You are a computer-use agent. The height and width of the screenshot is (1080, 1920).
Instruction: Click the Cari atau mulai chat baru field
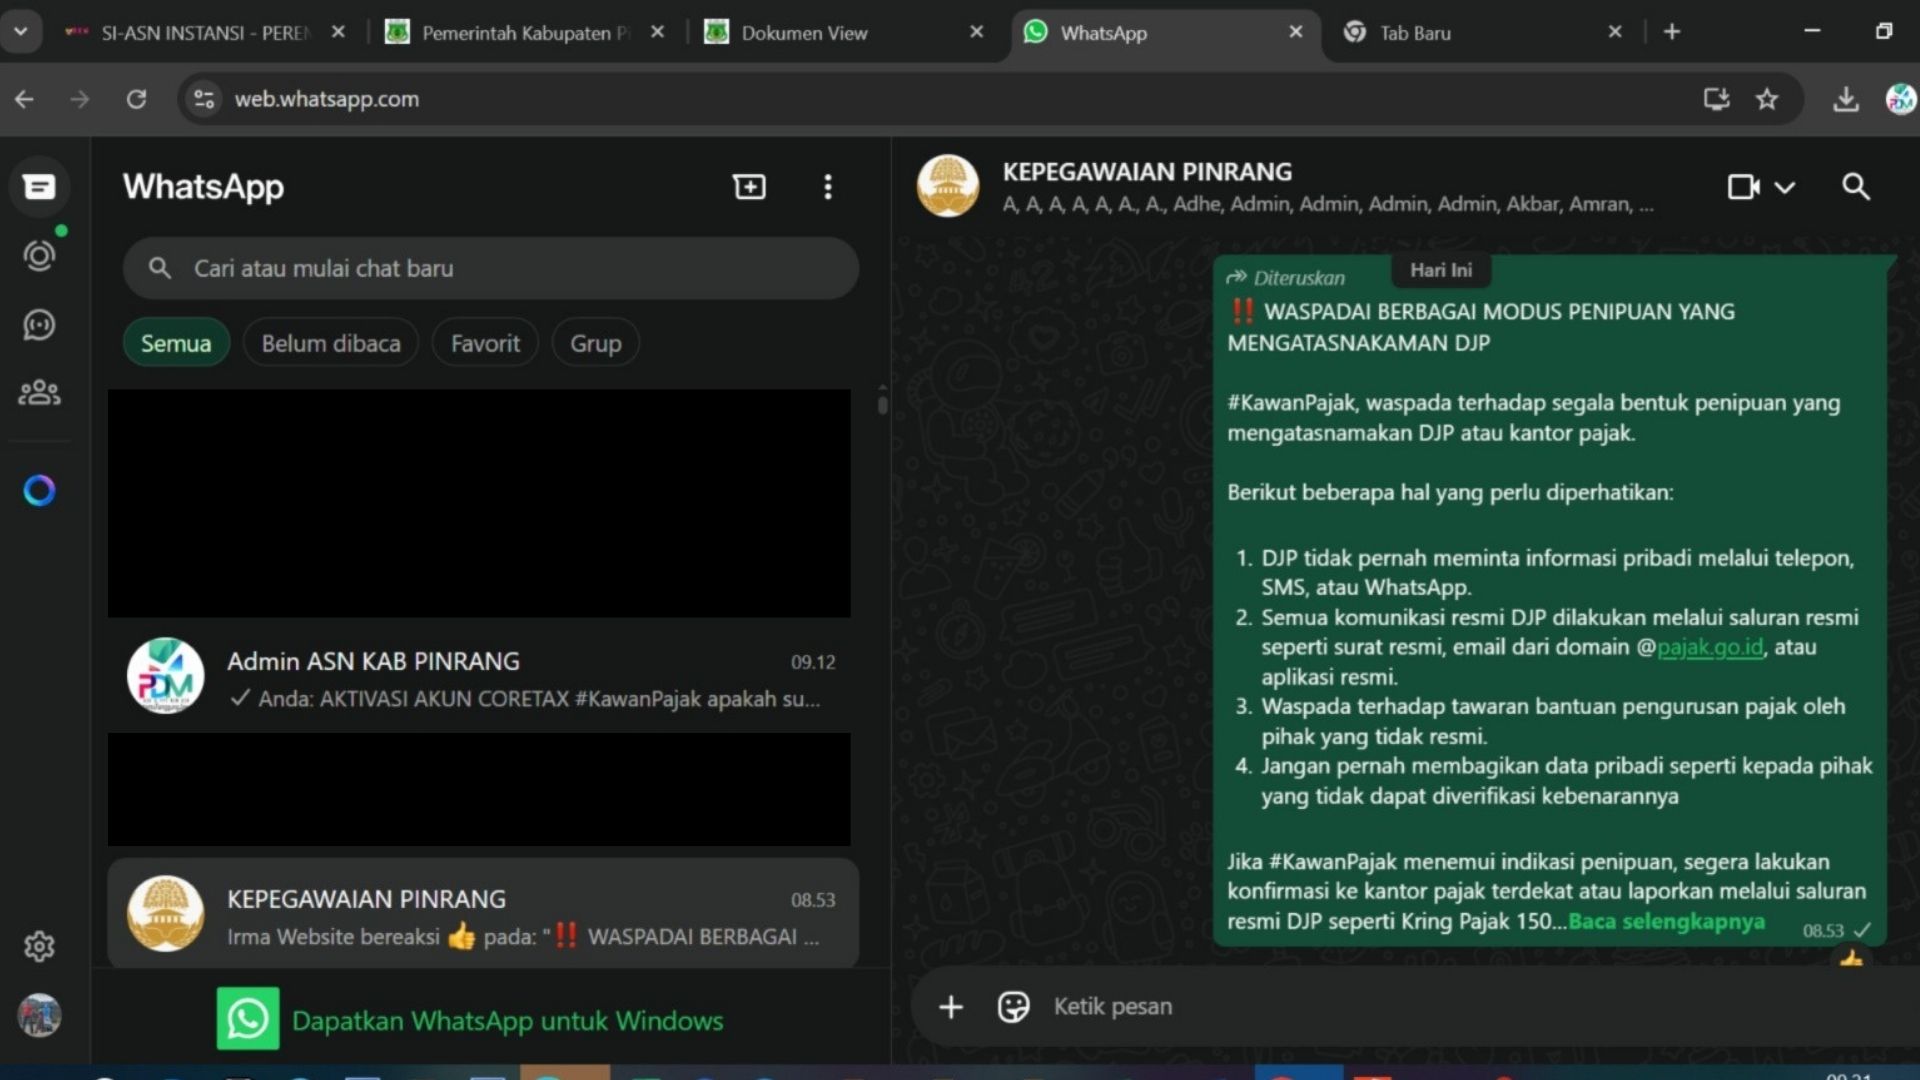(490, 268)
